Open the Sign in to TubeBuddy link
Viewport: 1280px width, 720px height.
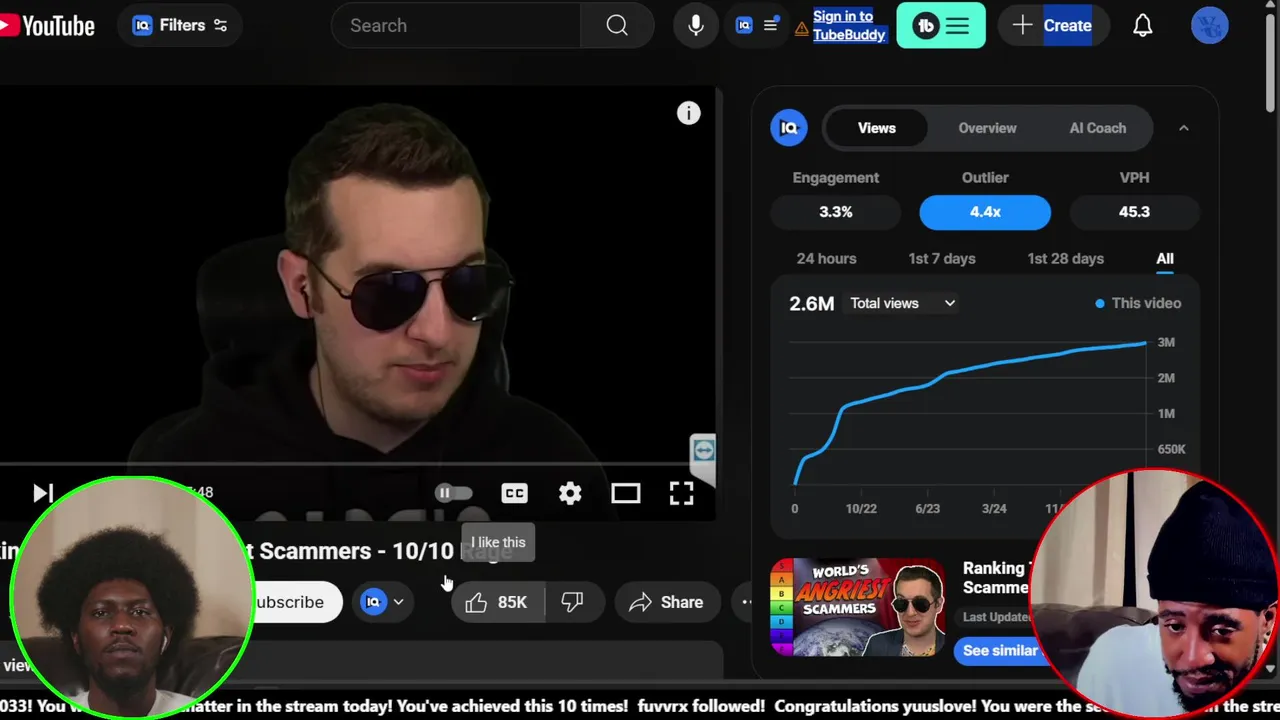(848, 26)
